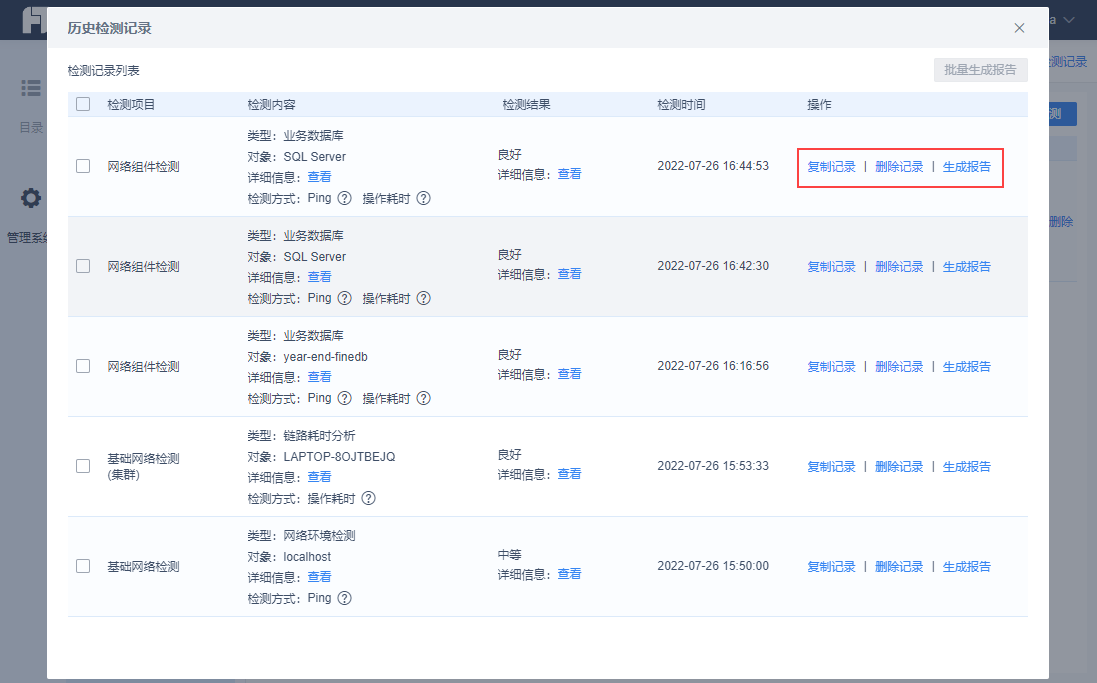Viewport: 1097px width, 683px height.
Task: Click the 中等 result text
Action: pos(509,554)
